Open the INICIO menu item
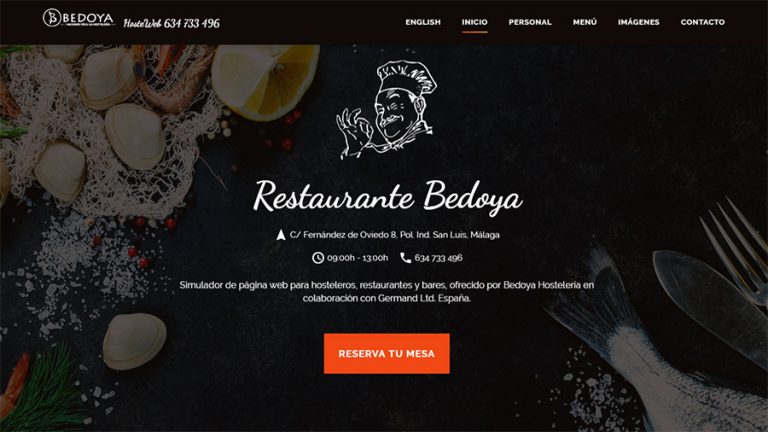768x432 pixels. [475, 22]
